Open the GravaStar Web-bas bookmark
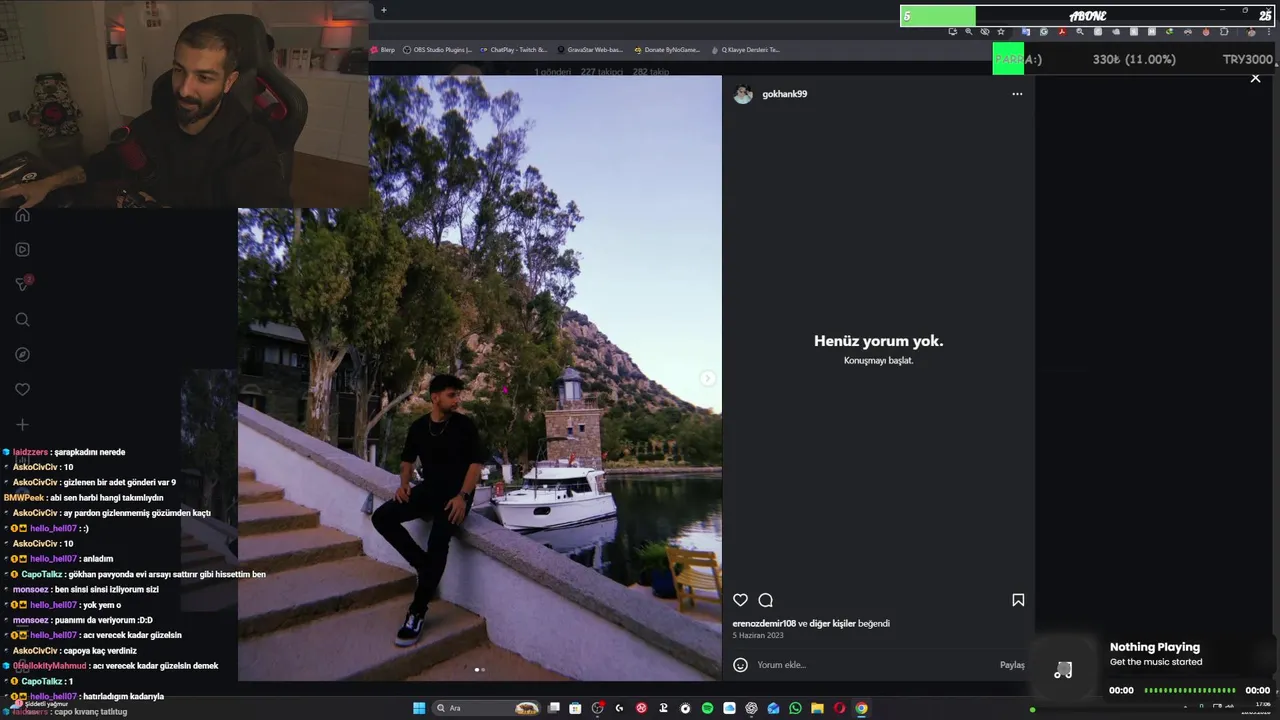Viewport: 1280px width, 720px height. 590,49
